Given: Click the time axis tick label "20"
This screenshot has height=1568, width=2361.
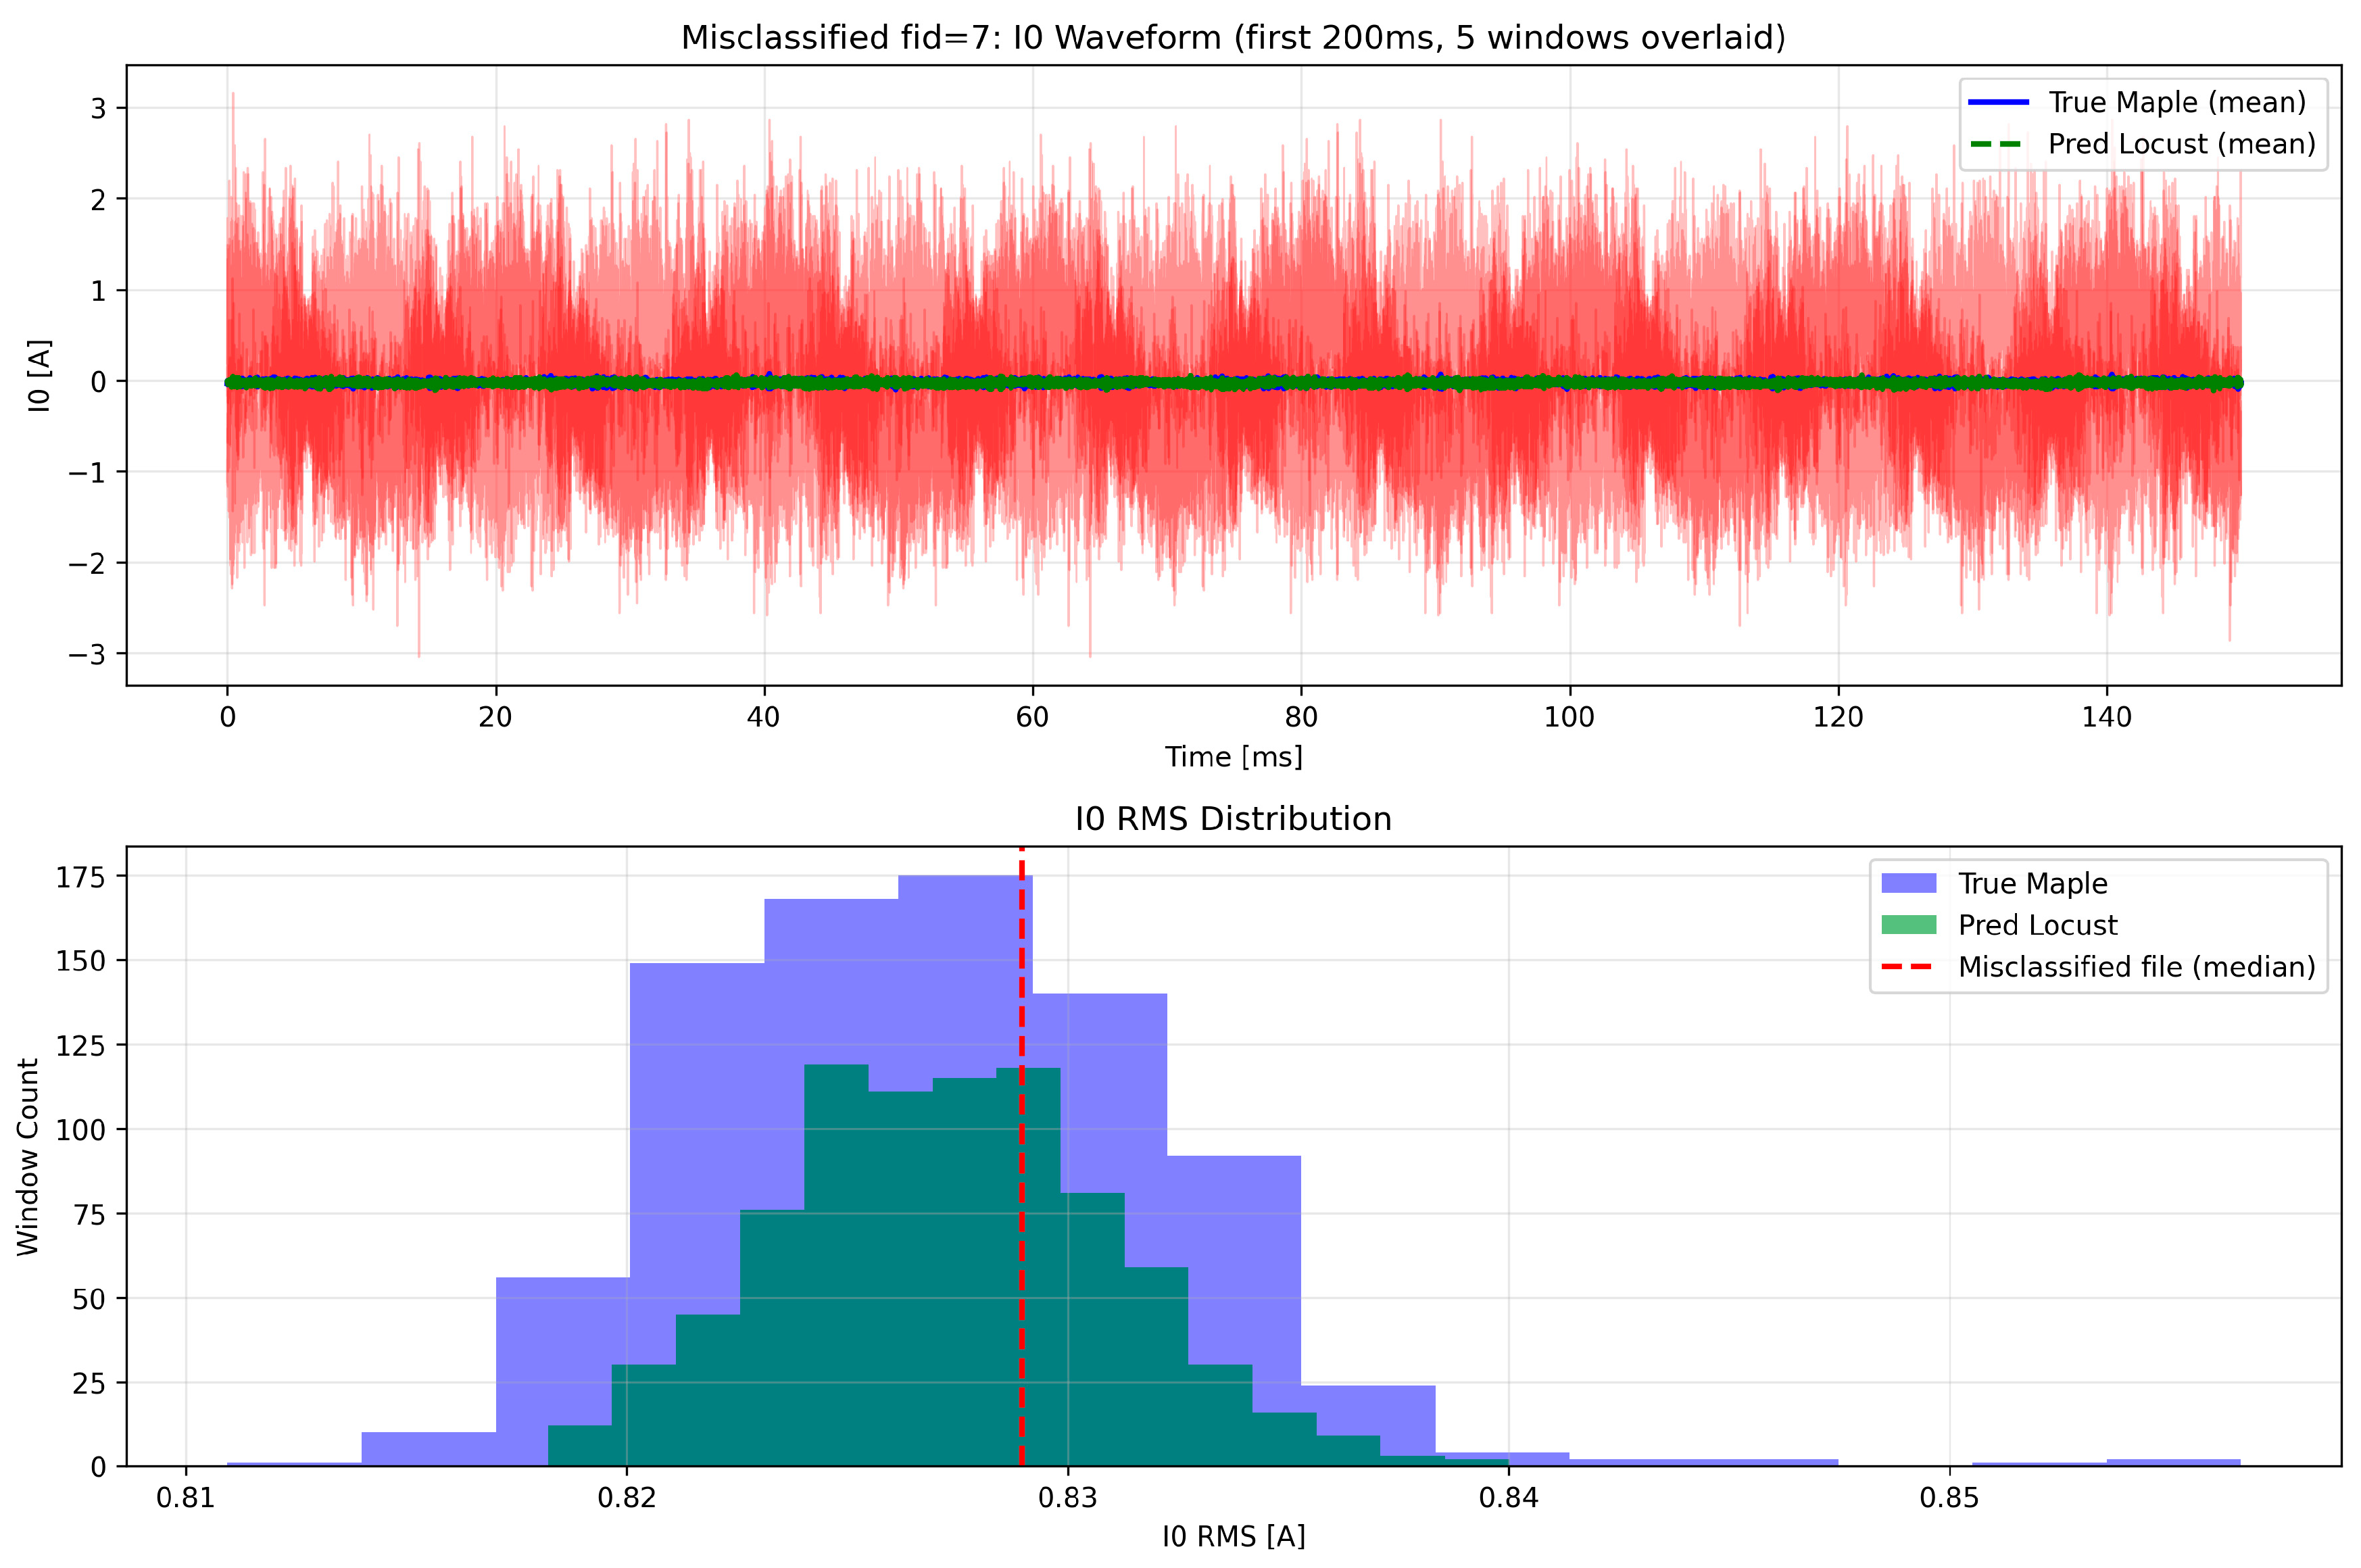Looking at the screenshot, I should [x=495, y=717].
